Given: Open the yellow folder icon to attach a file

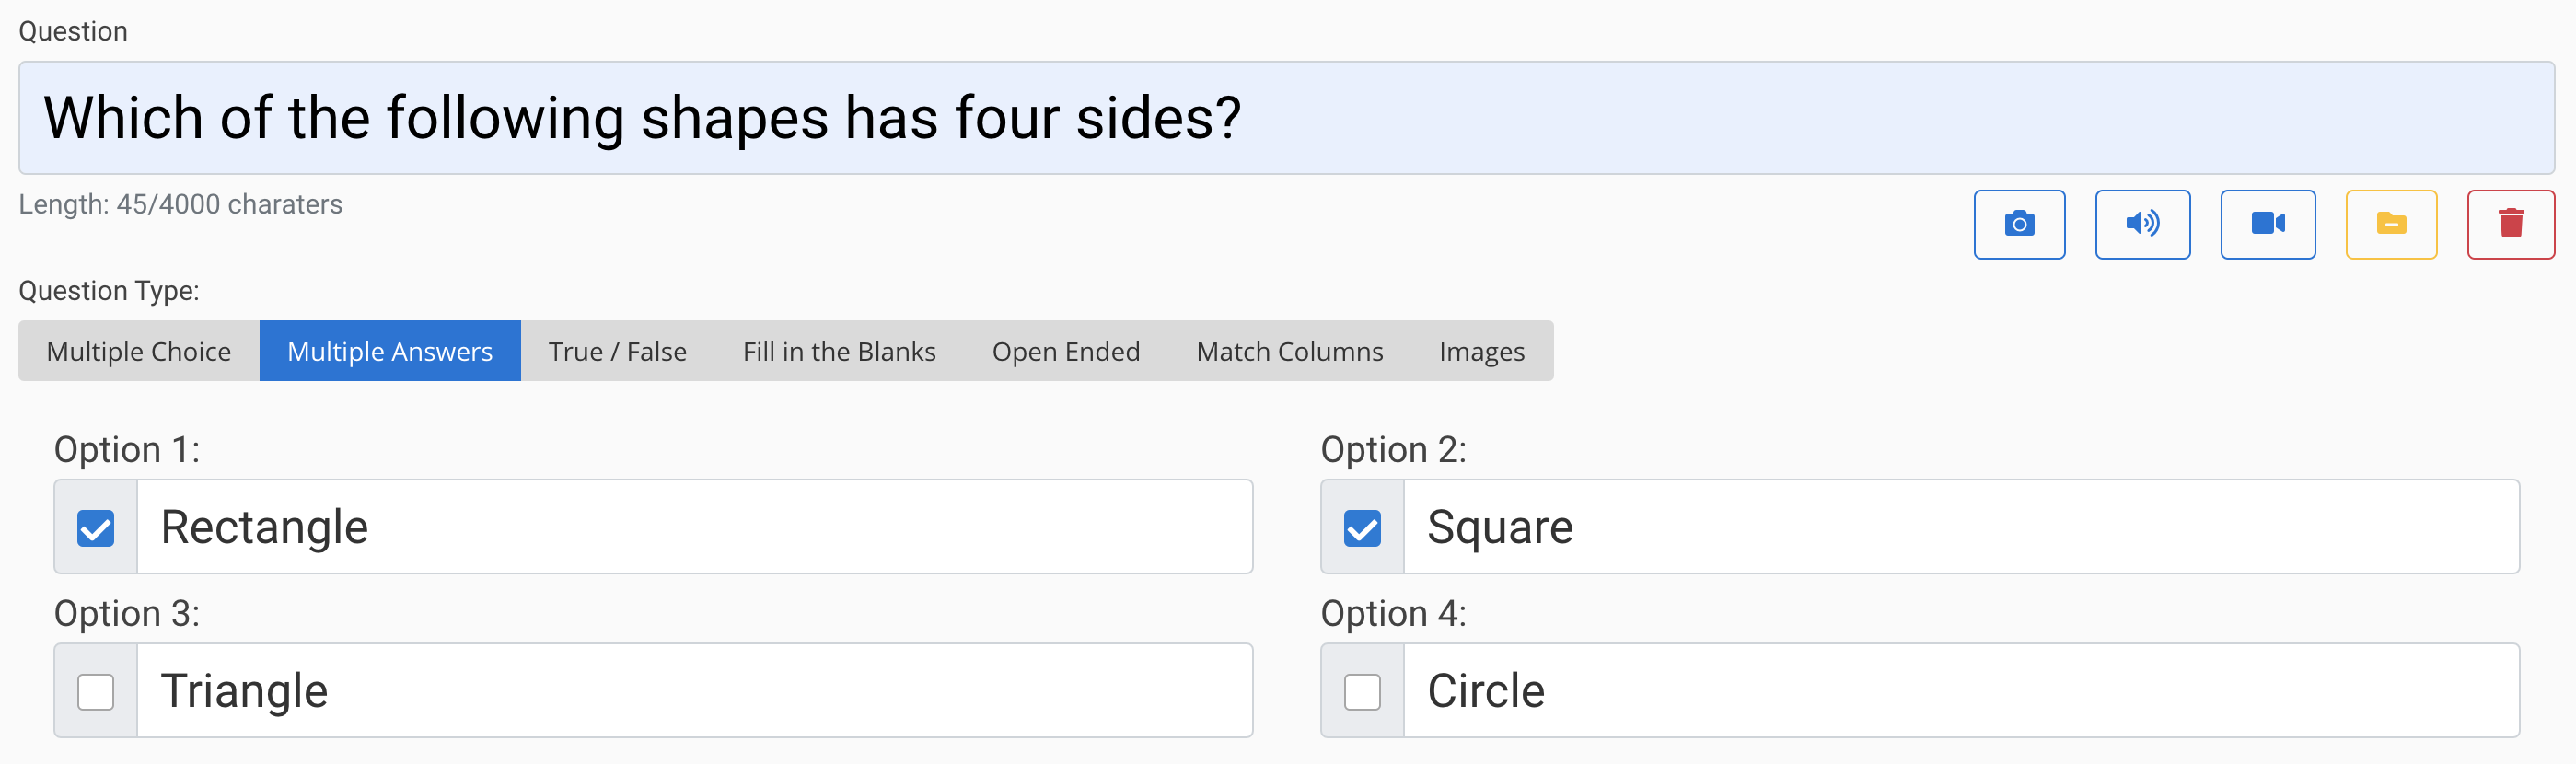Looking at the screenshot, I should [2391, 224].
